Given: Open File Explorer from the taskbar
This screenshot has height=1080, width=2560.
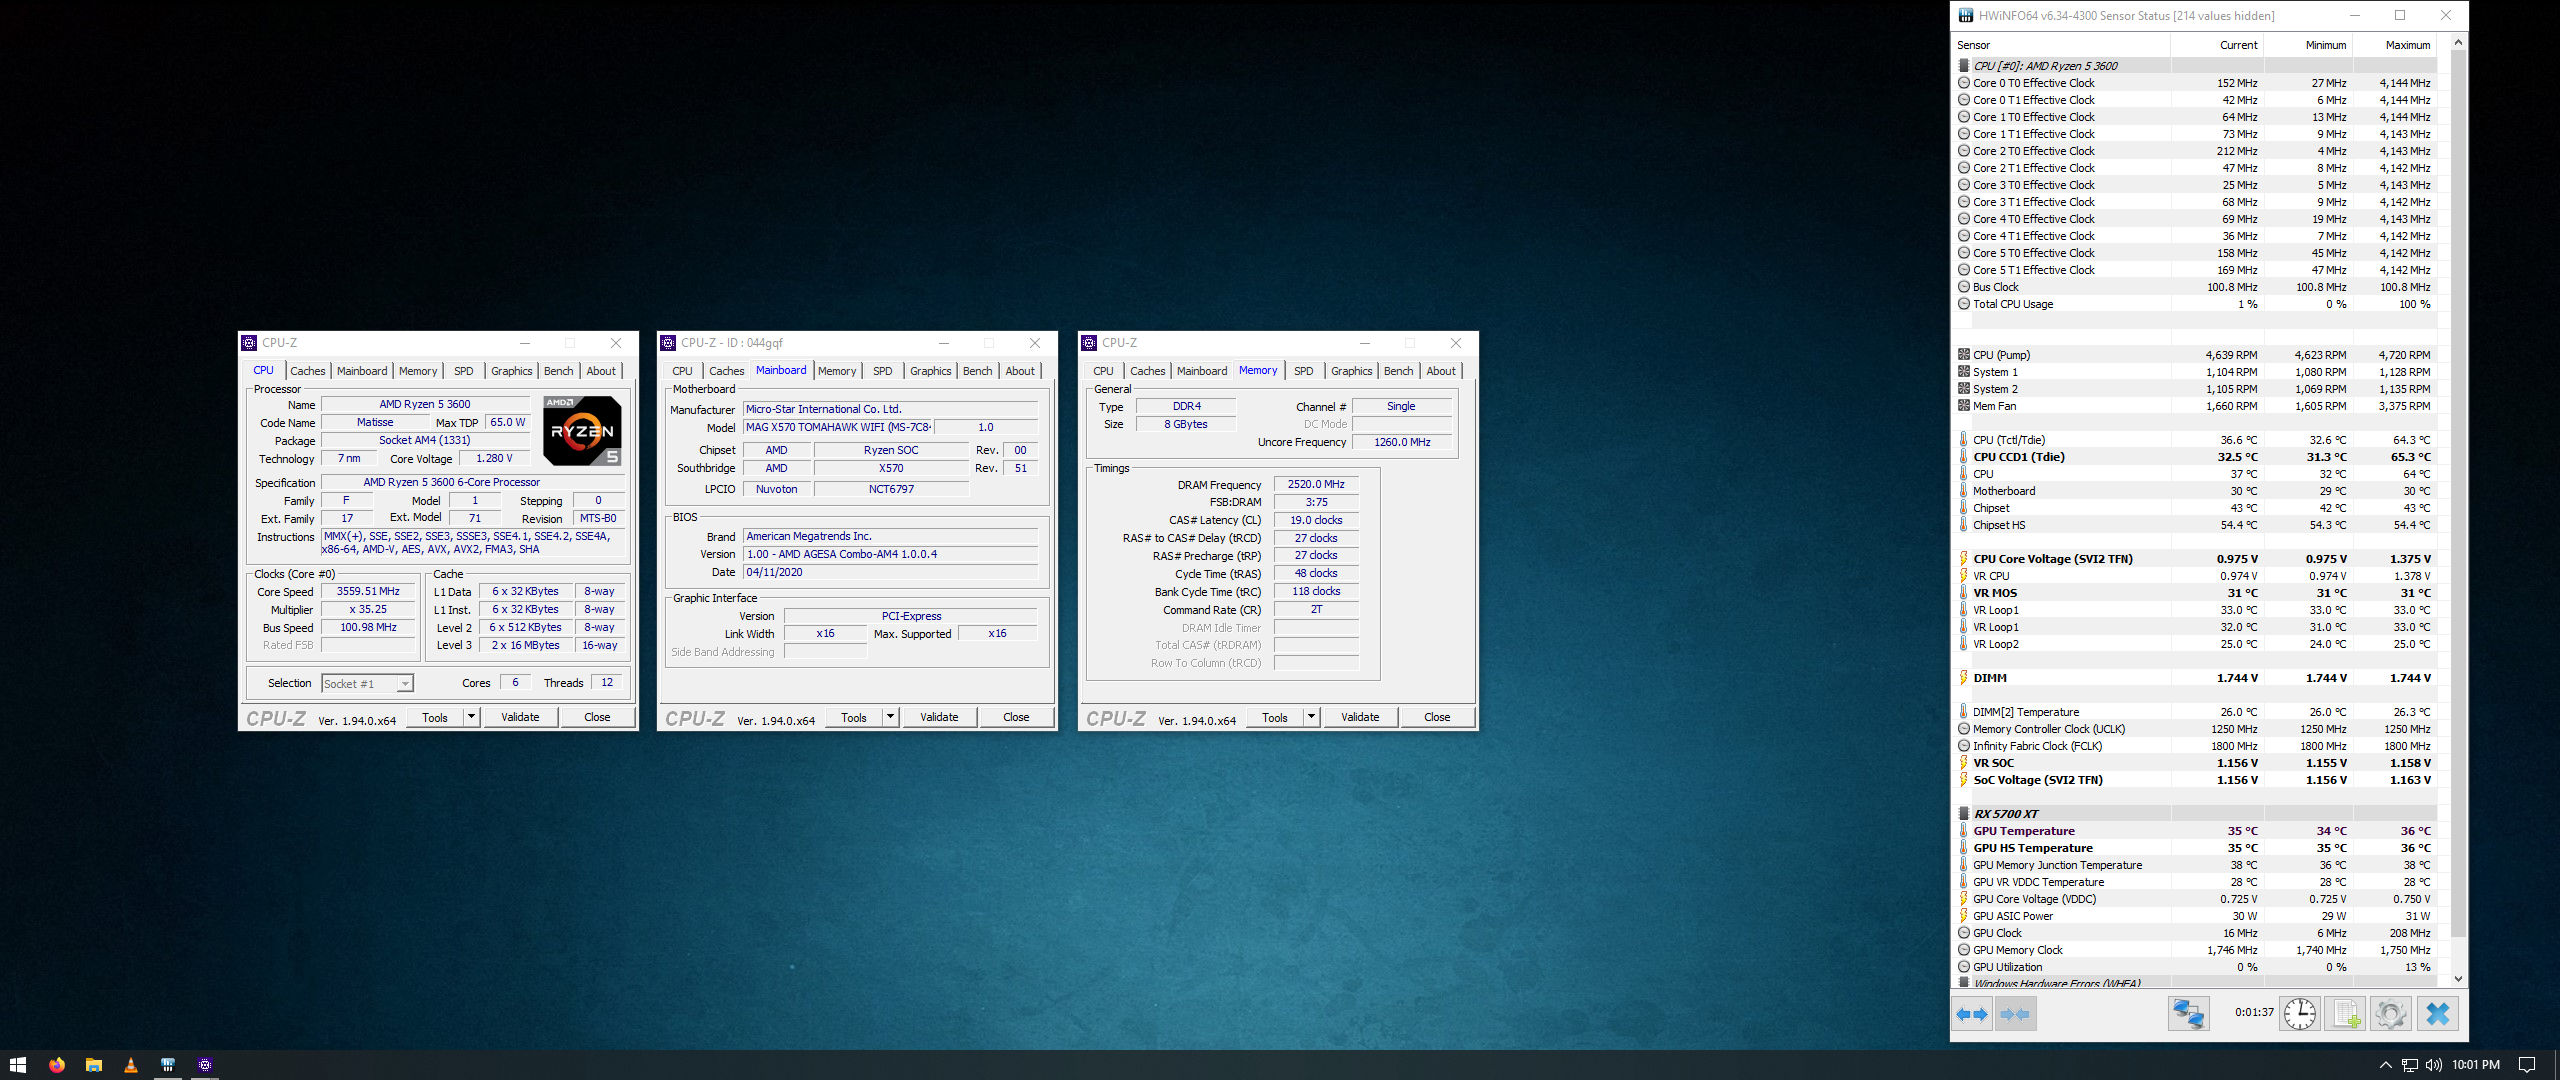Looking at the screenshot, I should pos(94,1065).
